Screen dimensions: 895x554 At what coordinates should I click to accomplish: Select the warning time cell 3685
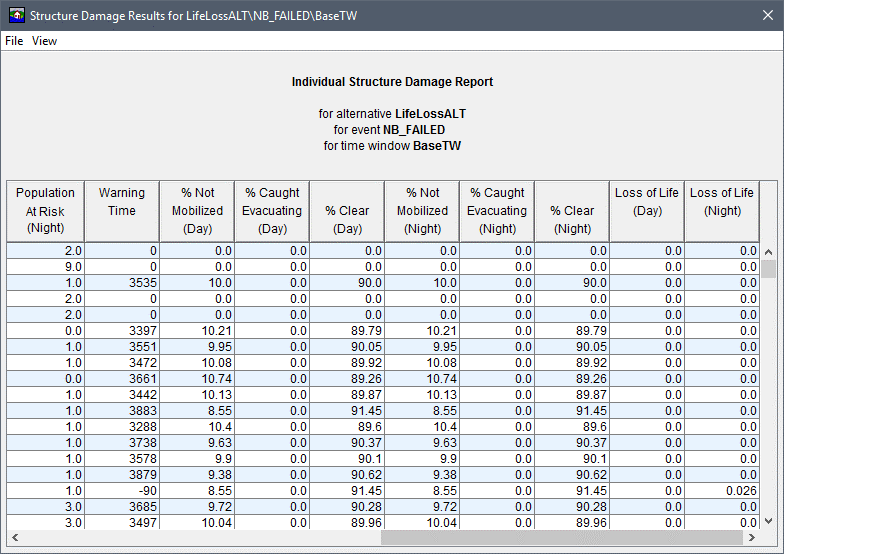122,507
